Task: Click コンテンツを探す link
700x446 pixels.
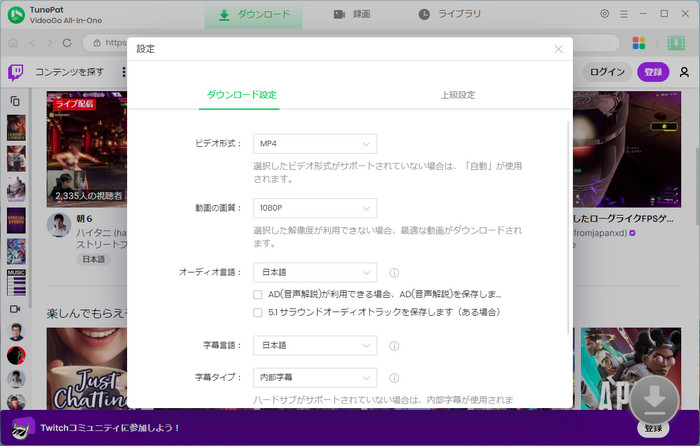Action: point(70,72)
